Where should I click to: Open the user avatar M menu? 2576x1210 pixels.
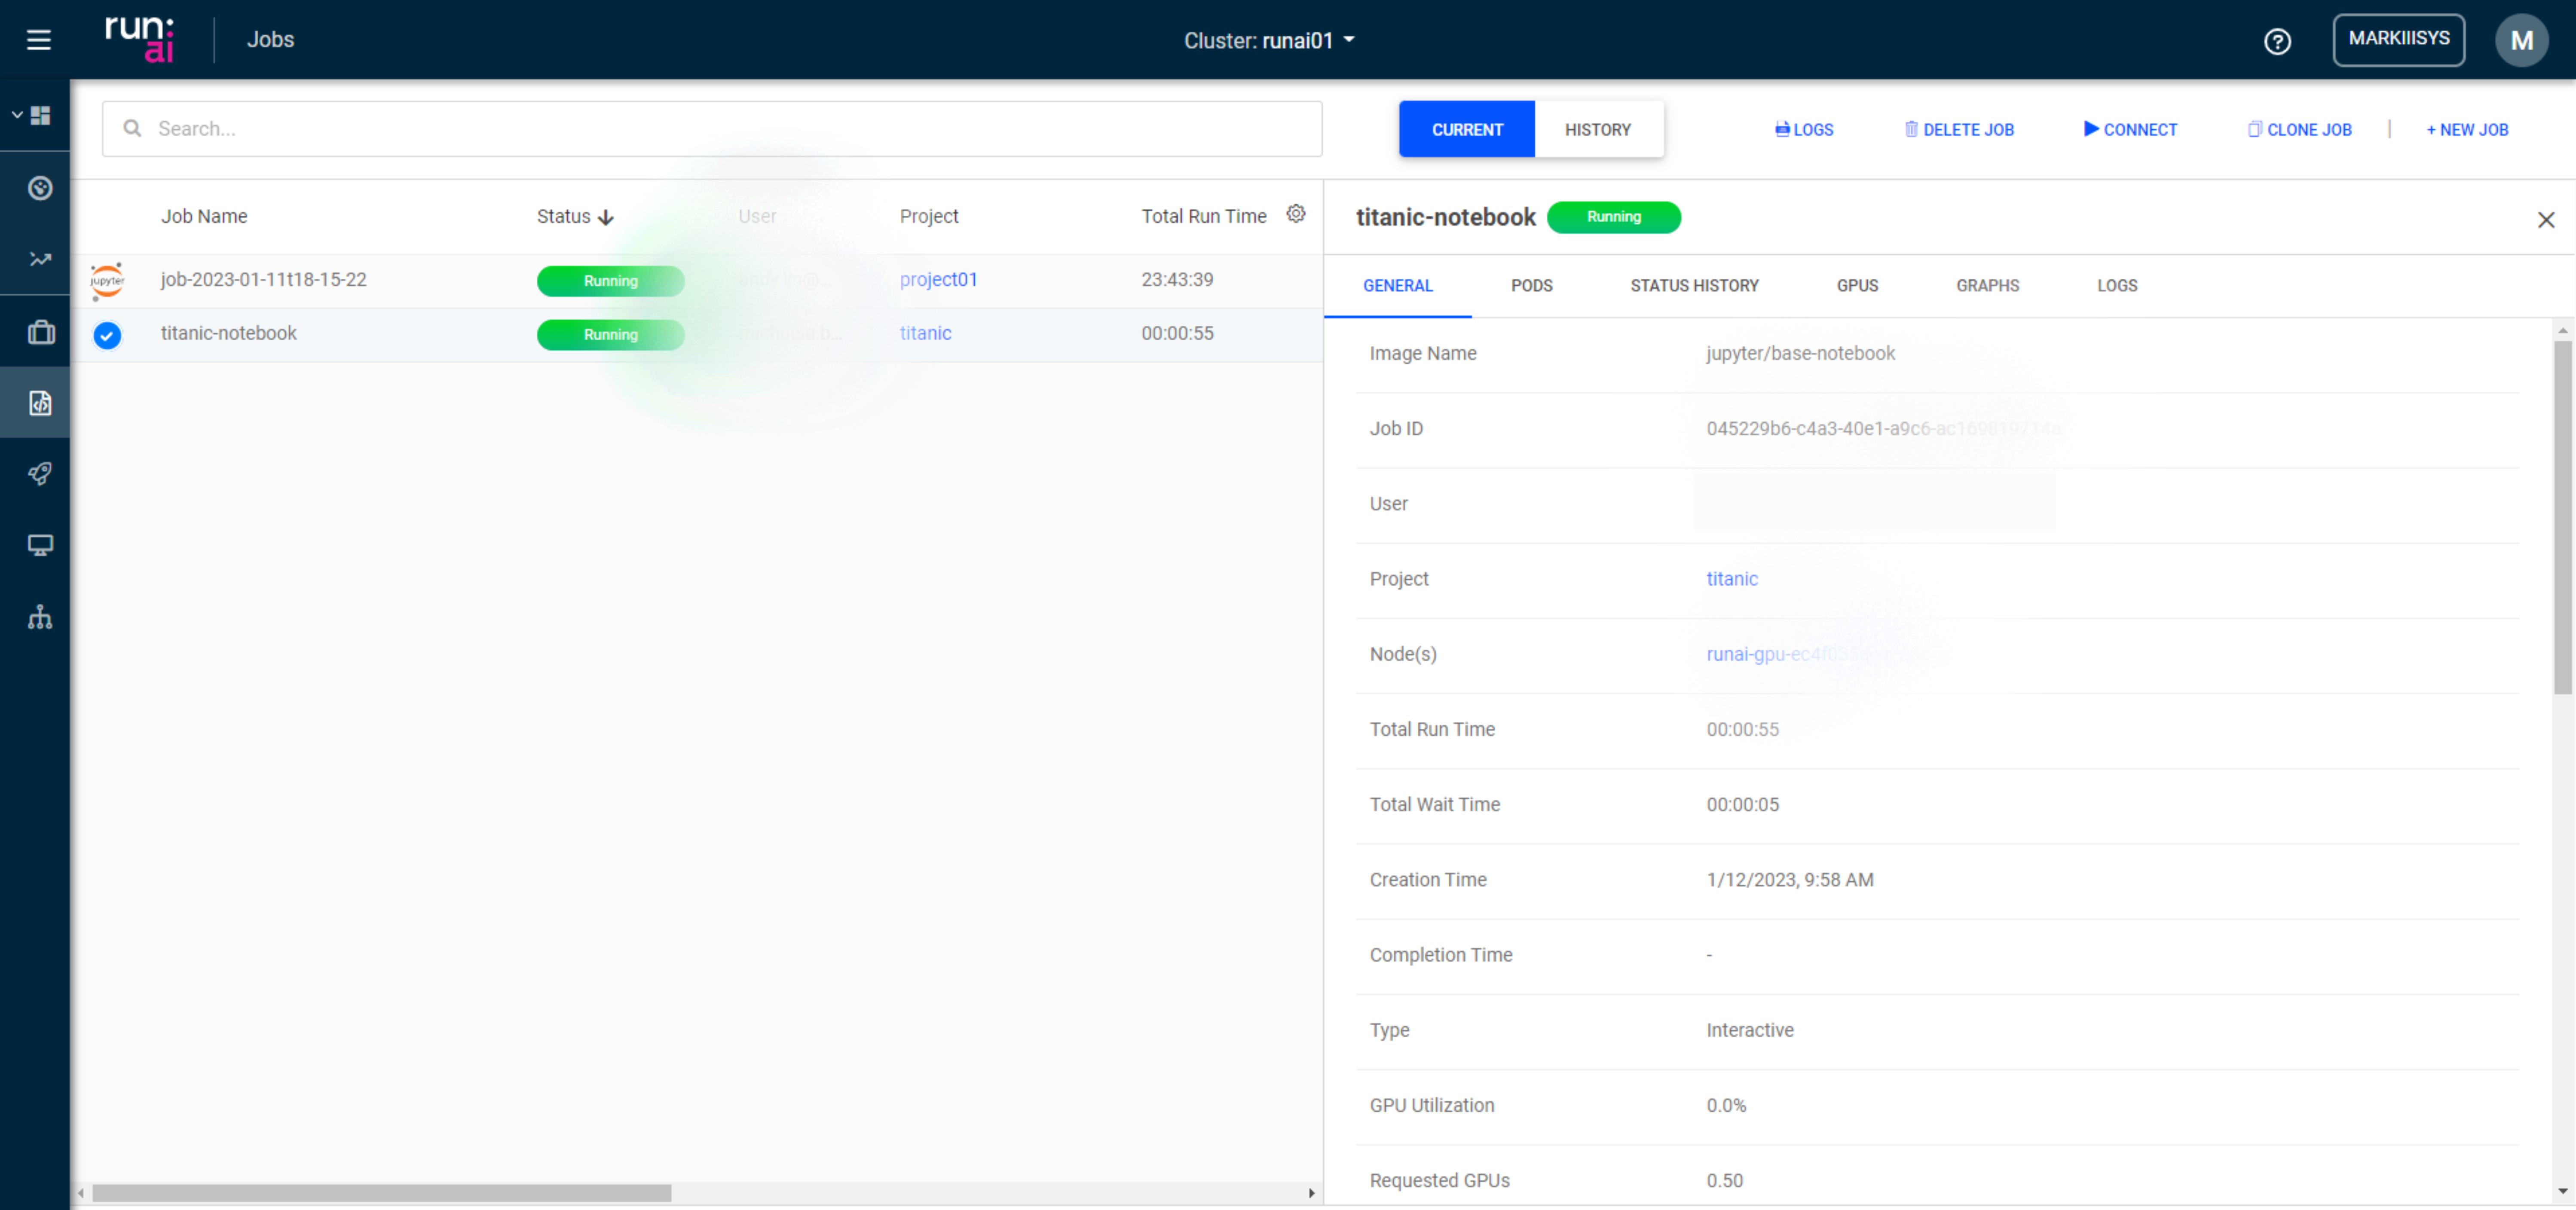click(2521, 40)
